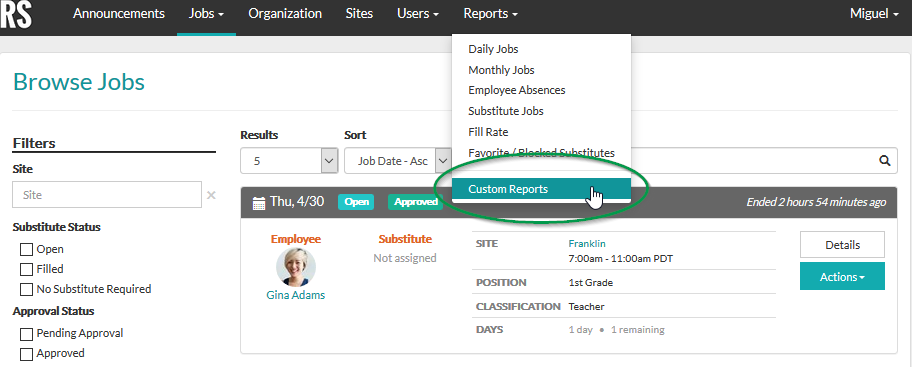Click '7:00am - 11:00am PDT' time text
This screenshot has width=912, height=367.
point(621,259)
